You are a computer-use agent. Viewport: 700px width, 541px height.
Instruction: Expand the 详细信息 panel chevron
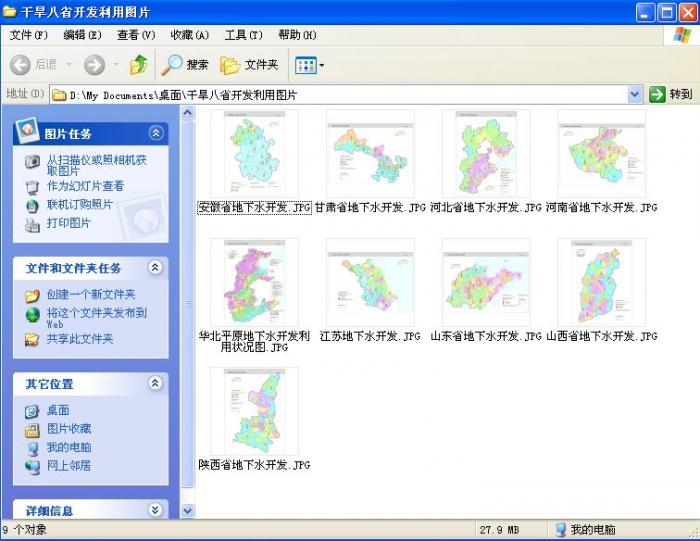156,510
